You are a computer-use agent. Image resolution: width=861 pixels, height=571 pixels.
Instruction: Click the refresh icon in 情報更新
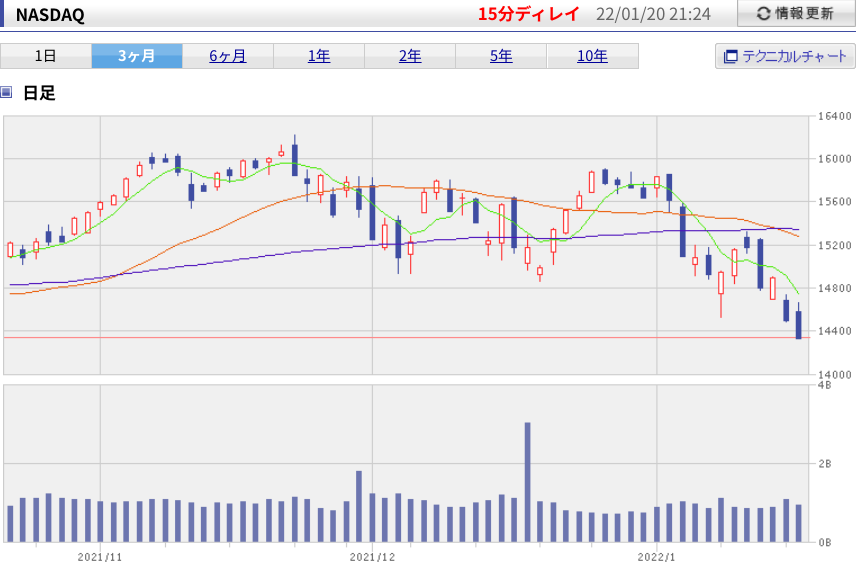[763, 14]
